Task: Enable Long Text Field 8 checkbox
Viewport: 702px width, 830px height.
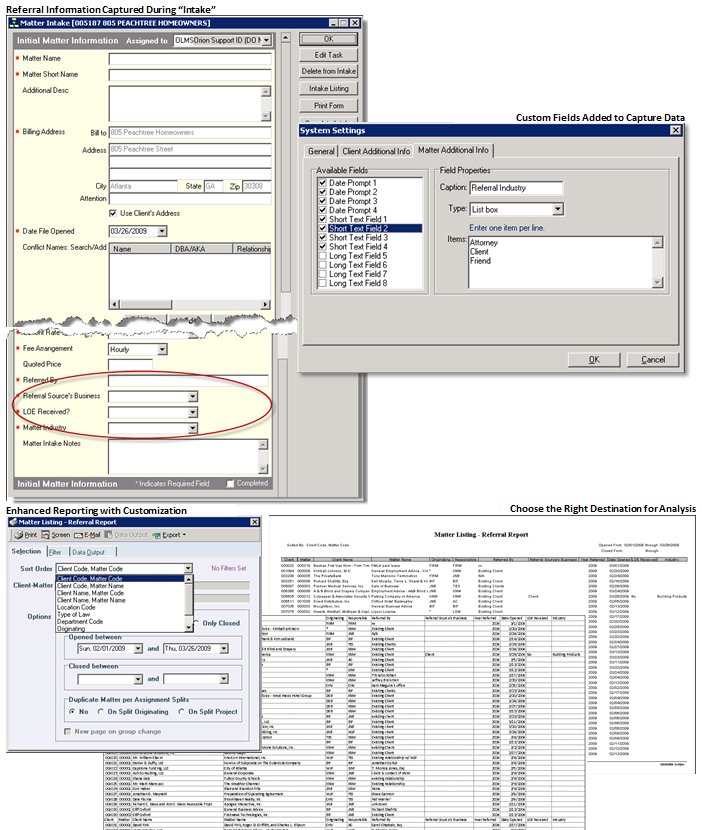Action: [322, 283]
